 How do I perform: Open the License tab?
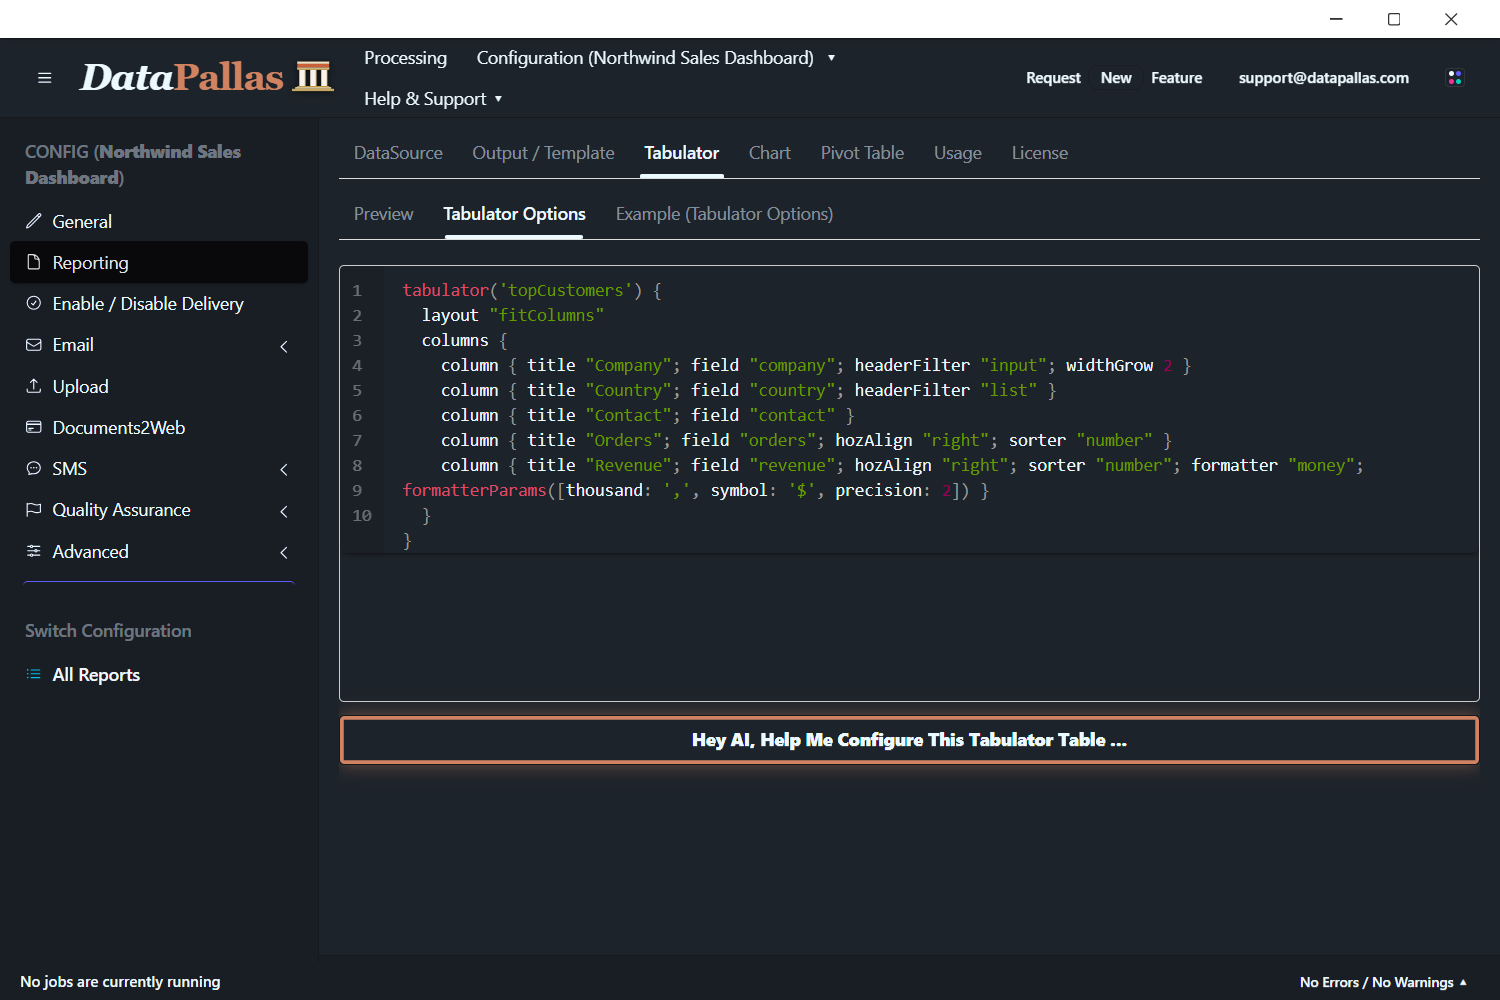(1039, 153)
